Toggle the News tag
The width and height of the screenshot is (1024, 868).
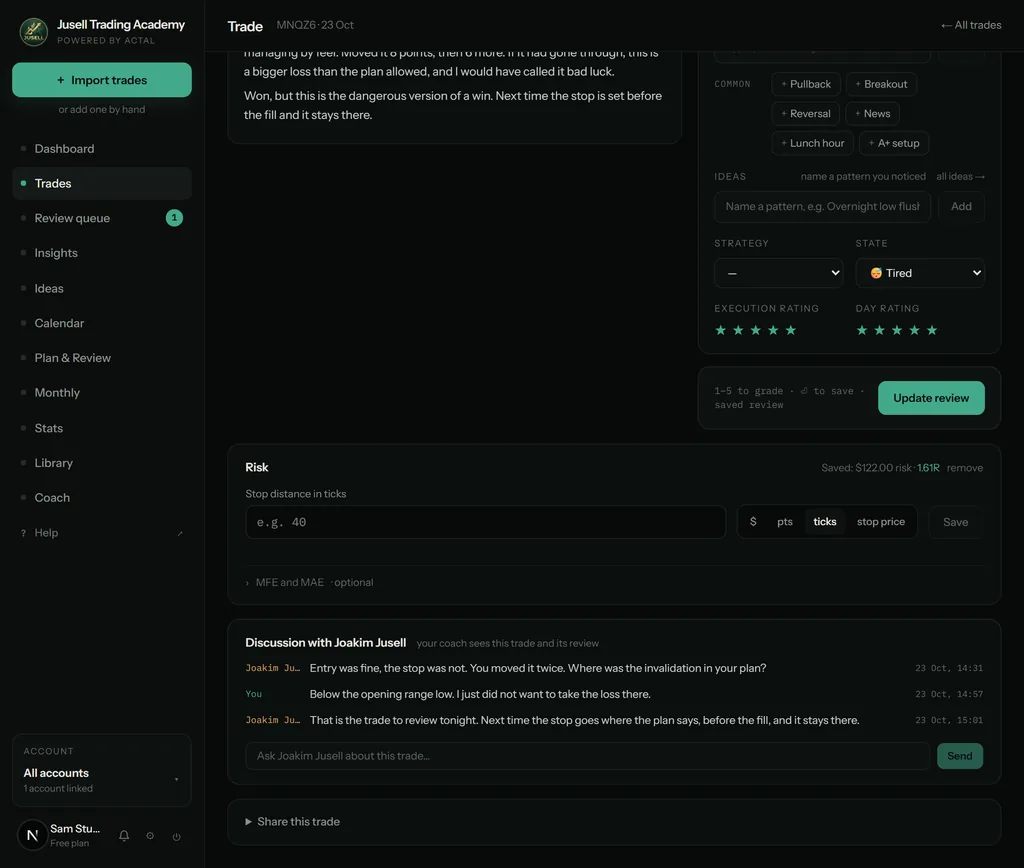pyautogui.click(x=872, y=114)
